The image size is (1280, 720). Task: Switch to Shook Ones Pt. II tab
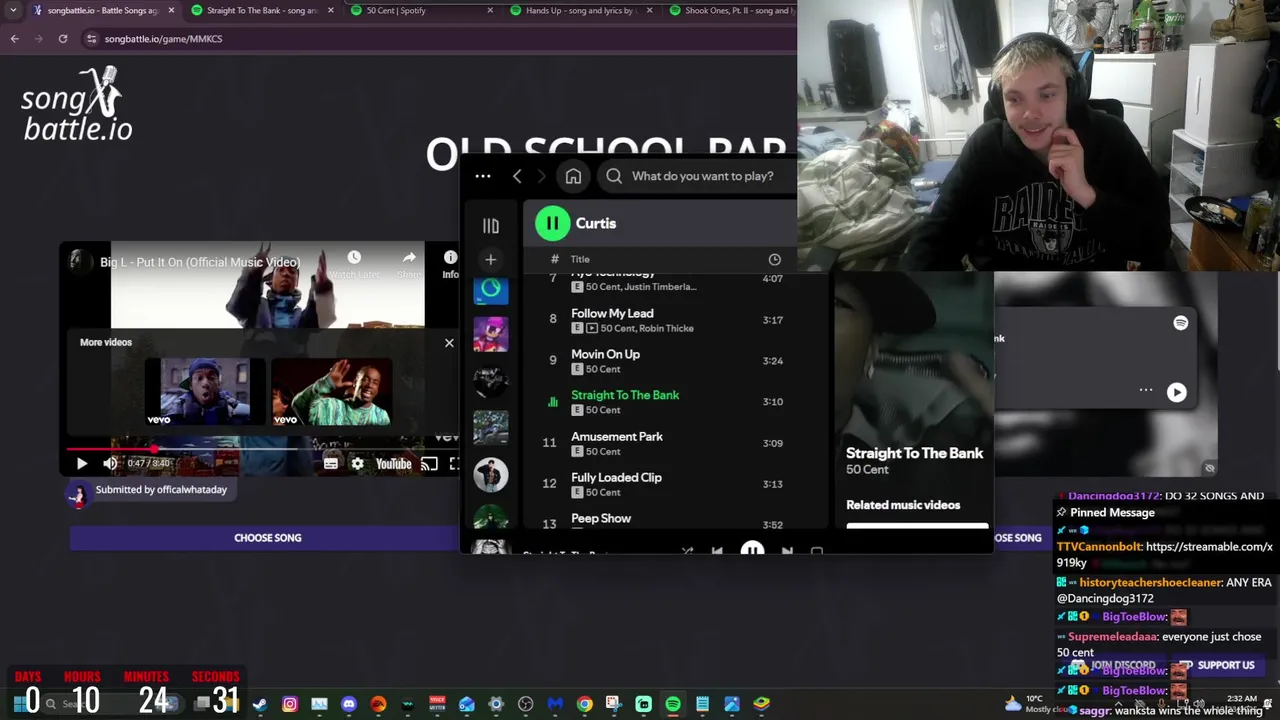click(x=730, y=10)
